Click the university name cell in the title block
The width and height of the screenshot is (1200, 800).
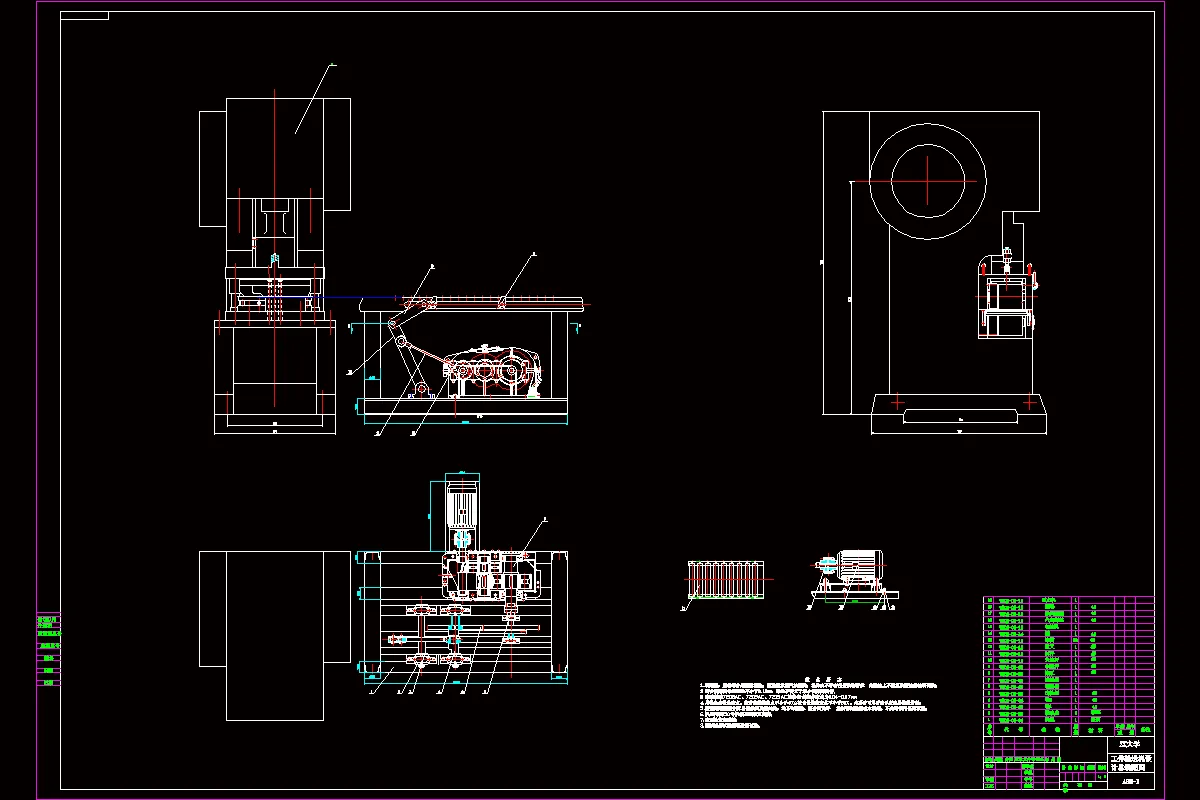pos(1130,744)
